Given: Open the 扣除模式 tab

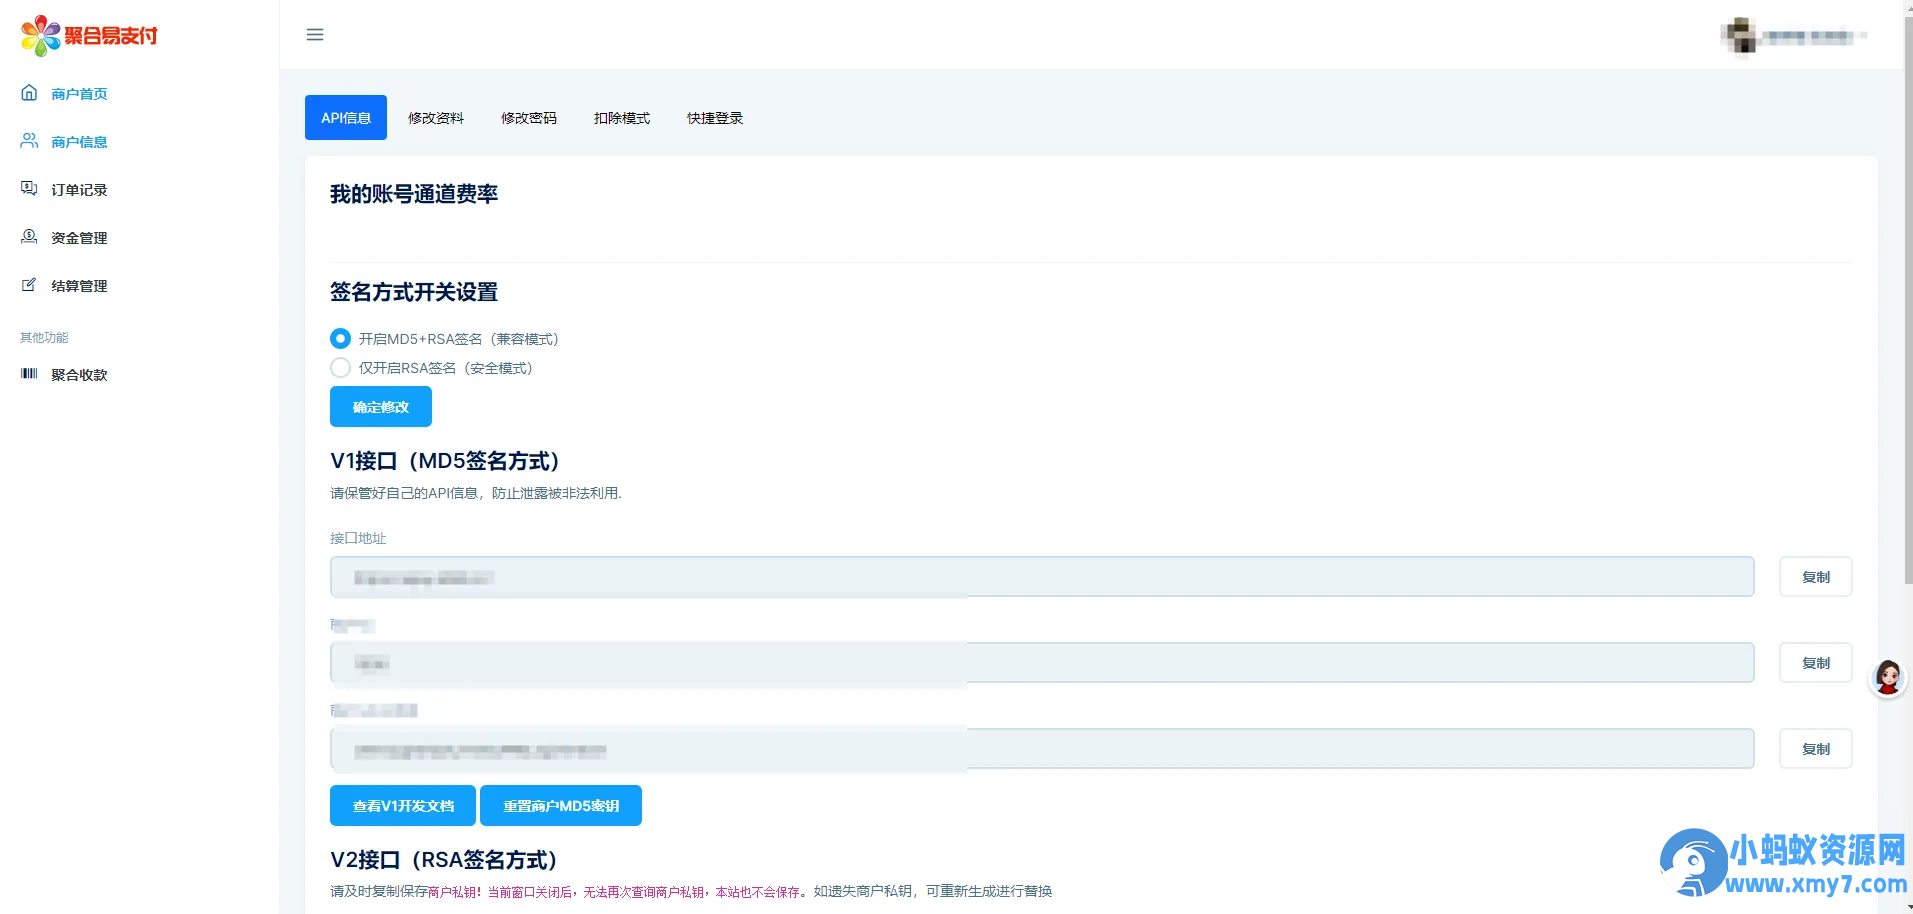Looking at the screenshot, I should pos(622,118).
